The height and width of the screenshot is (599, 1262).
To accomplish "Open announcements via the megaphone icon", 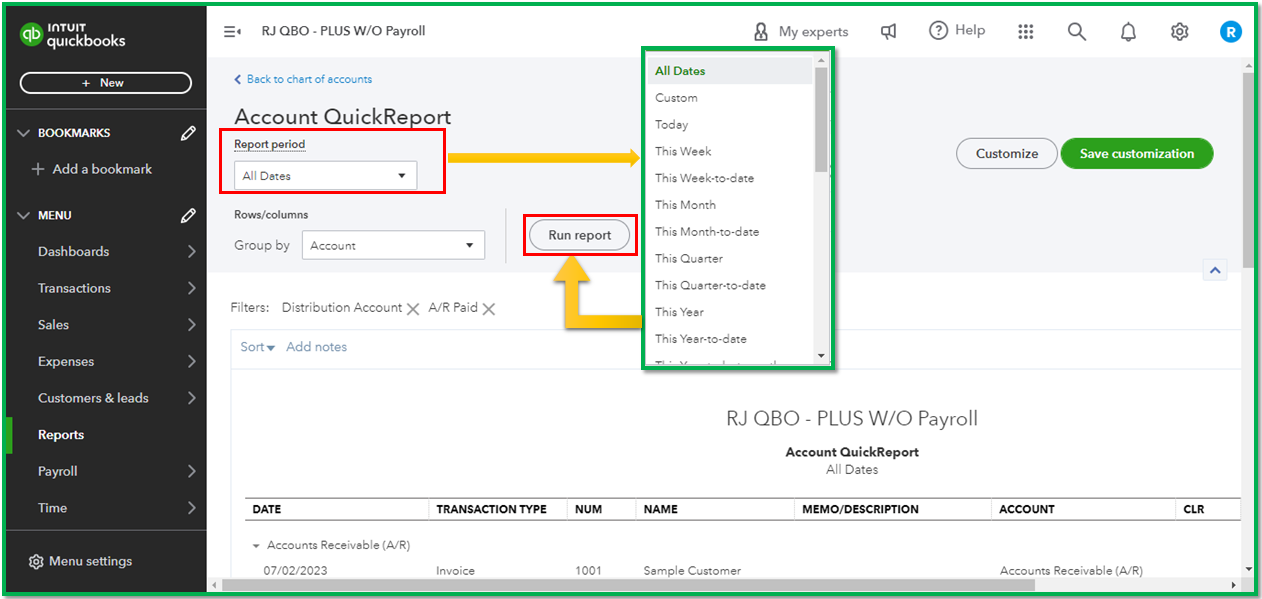I will click(888, 31).
